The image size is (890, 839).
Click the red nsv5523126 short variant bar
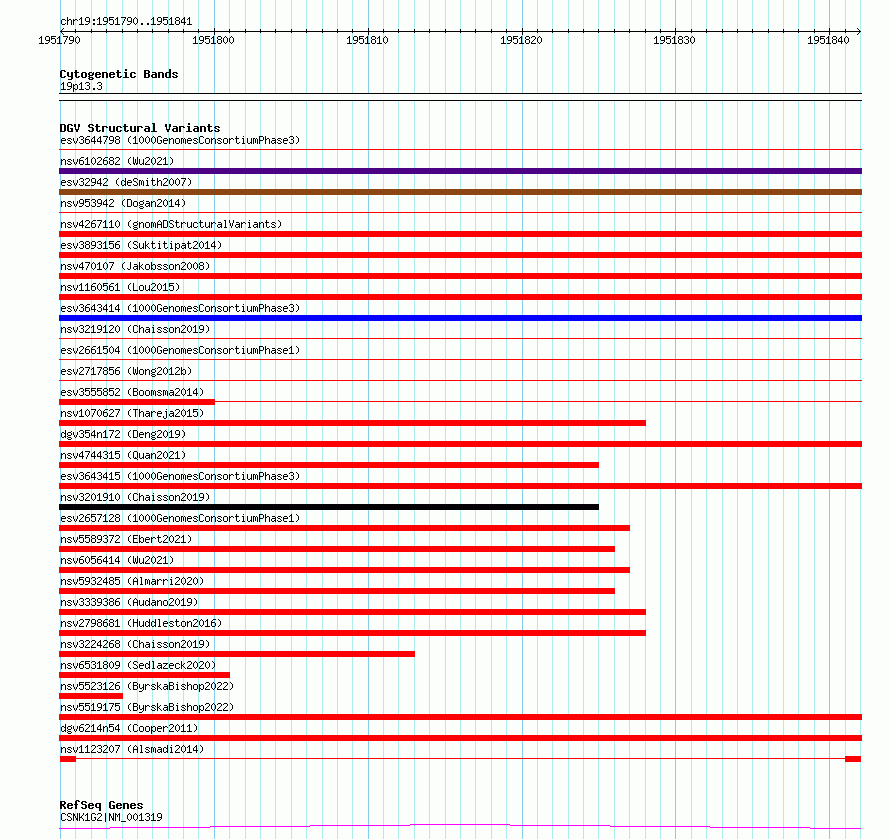tap(91, 696)
